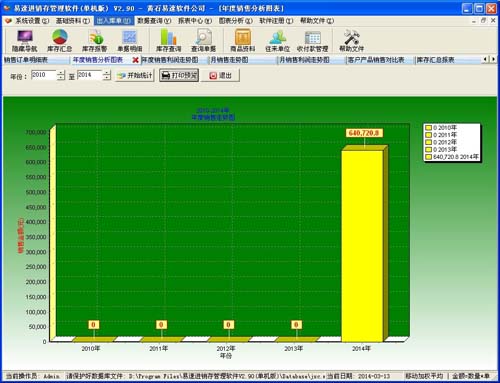Click the start year field showing 2010

[x=44, y=75]
